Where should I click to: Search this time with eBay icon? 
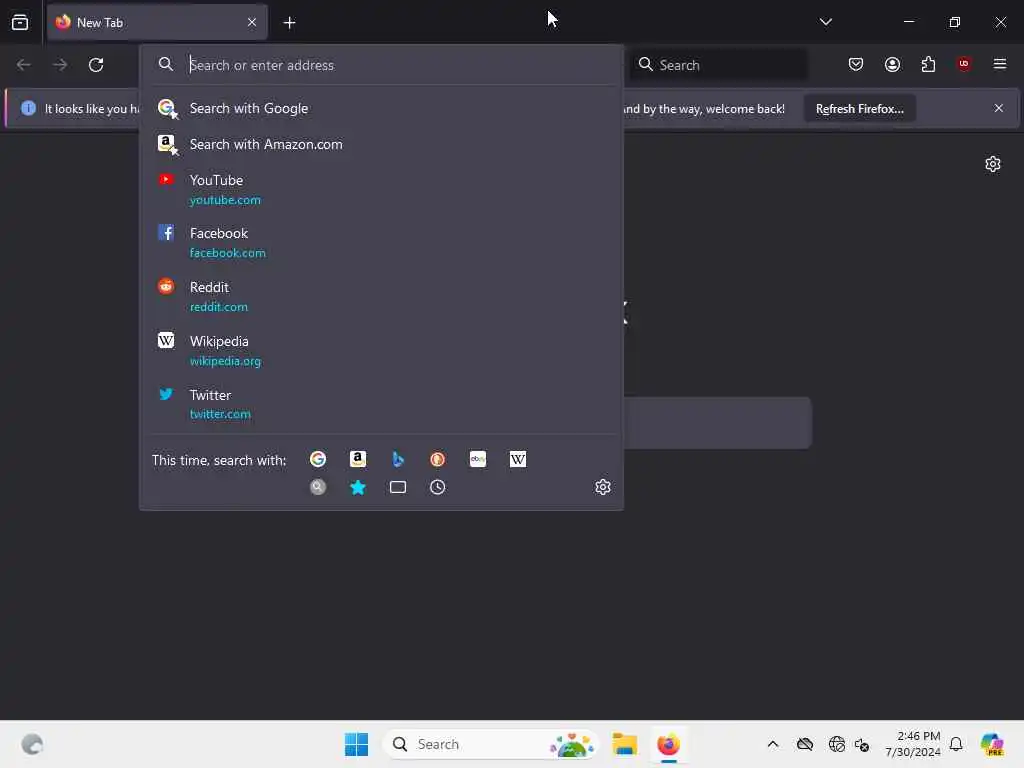(x=478, y=459)
